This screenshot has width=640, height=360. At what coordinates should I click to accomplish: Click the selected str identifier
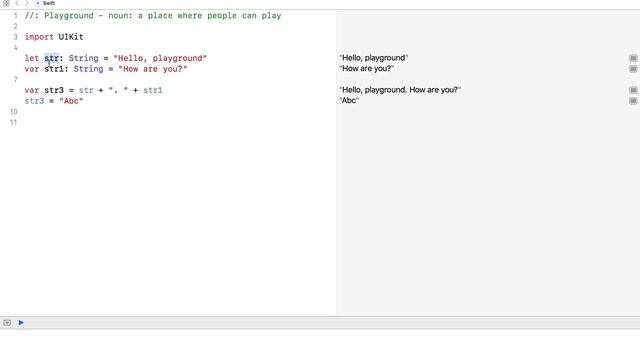[51, 58]
